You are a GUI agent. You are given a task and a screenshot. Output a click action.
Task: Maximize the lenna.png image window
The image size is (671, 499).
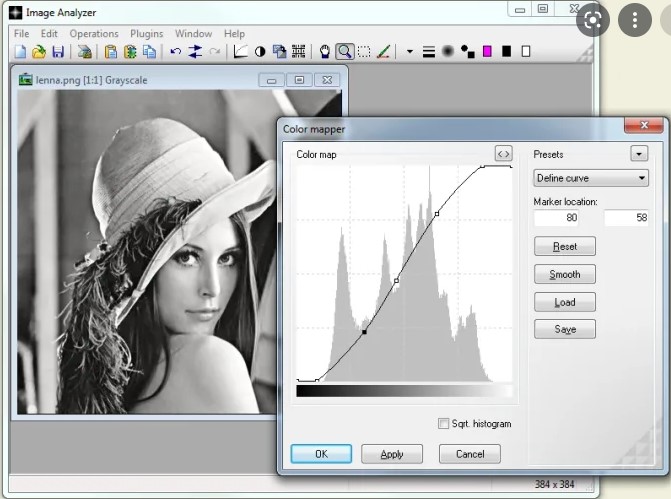pos(300,80)
